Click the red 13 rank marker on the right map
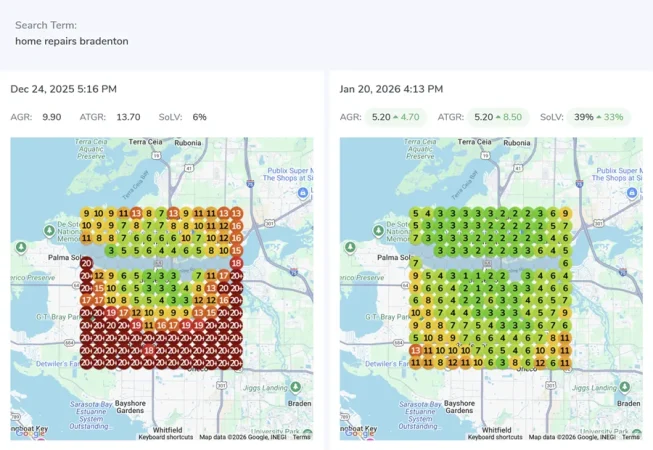This screenshot has height=450, width=653. 415,351
